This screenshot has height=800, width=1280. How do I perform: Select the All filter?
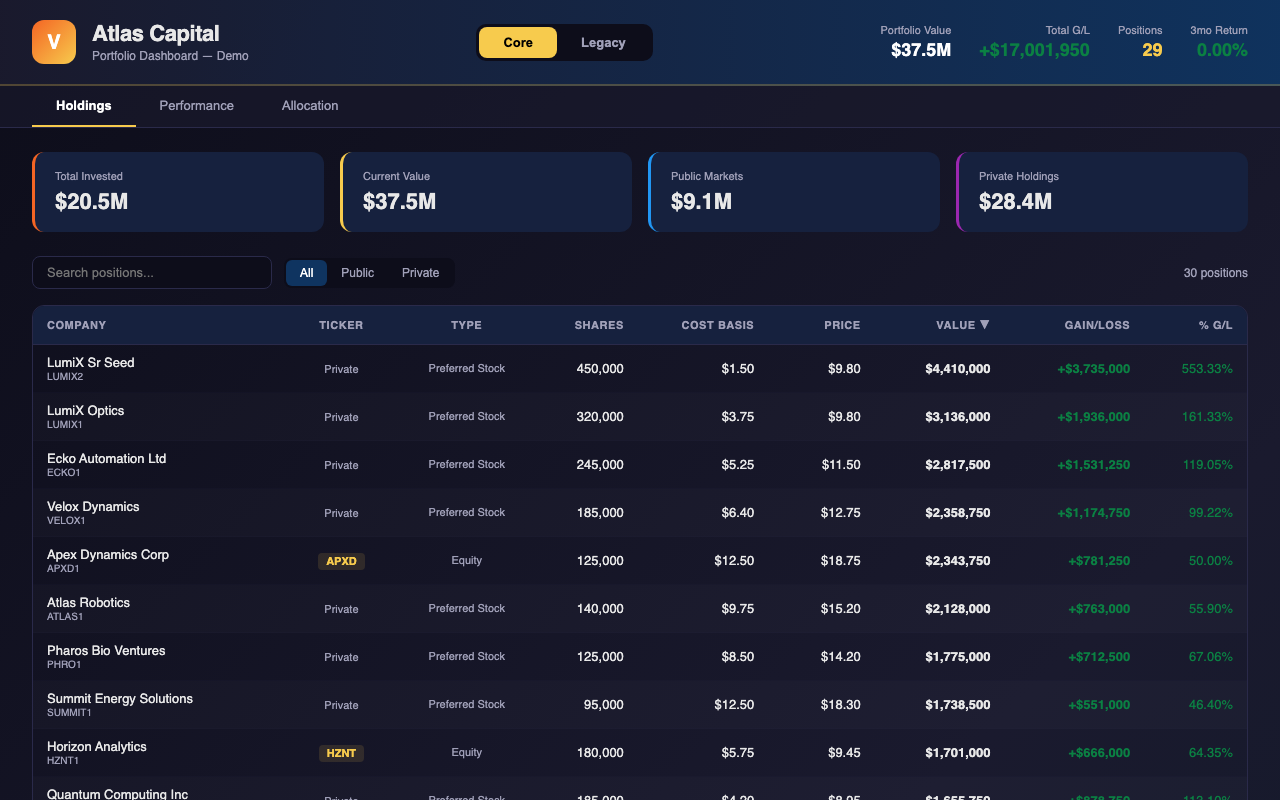pos(306,273)
